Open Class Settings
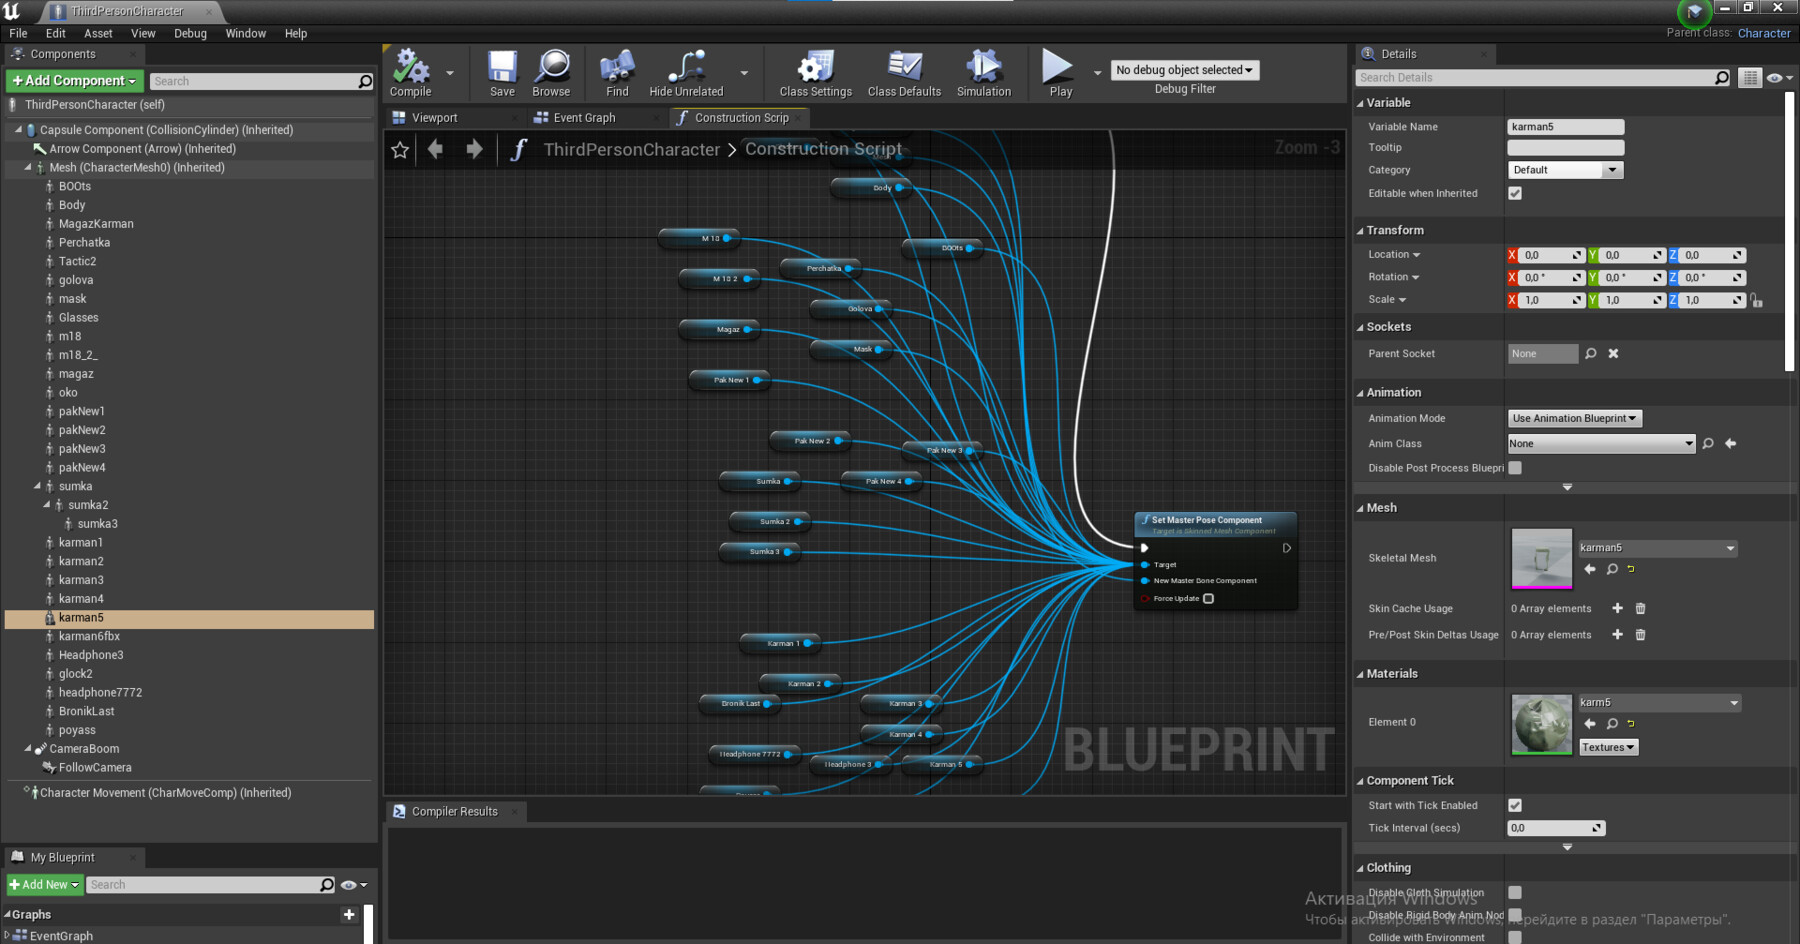This screenshot has width=1800, height=944. pyautogui.click(x=815, y=68)
